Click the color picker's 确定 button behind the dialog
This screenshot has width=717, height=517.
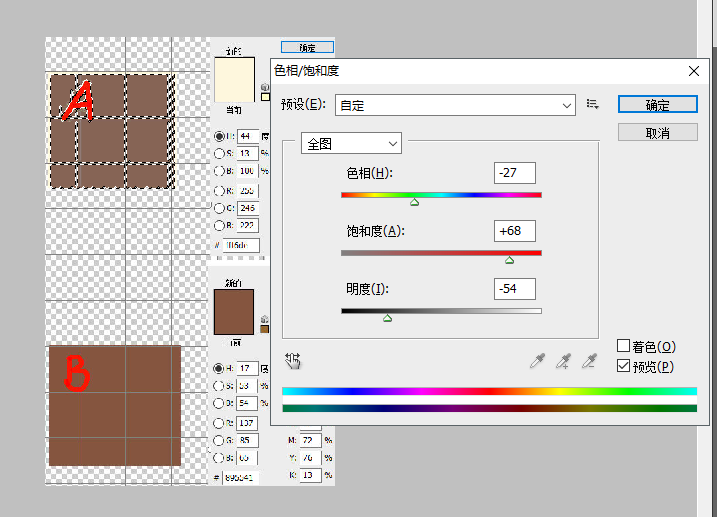307,48
